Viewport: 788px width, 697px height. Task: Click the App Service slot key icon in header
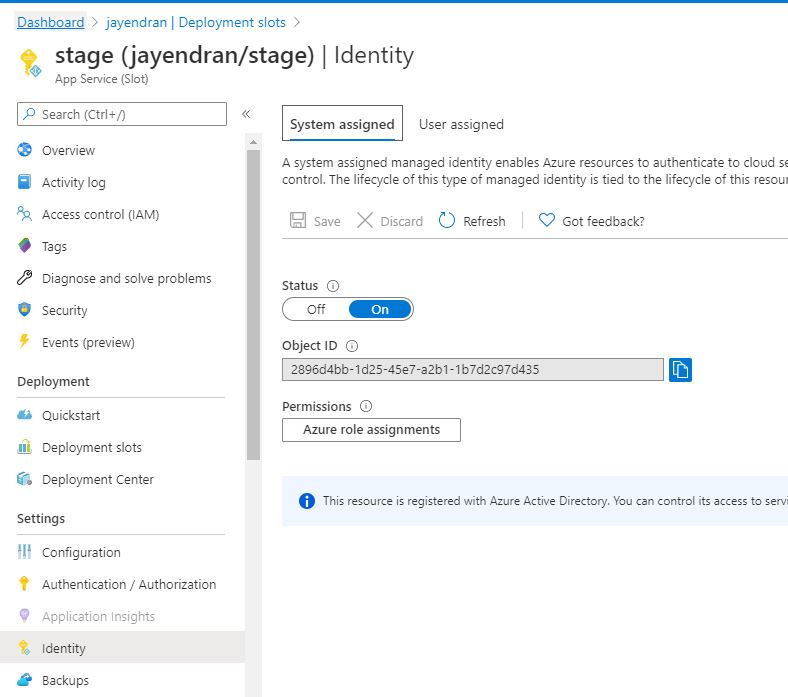pos(30,63)
